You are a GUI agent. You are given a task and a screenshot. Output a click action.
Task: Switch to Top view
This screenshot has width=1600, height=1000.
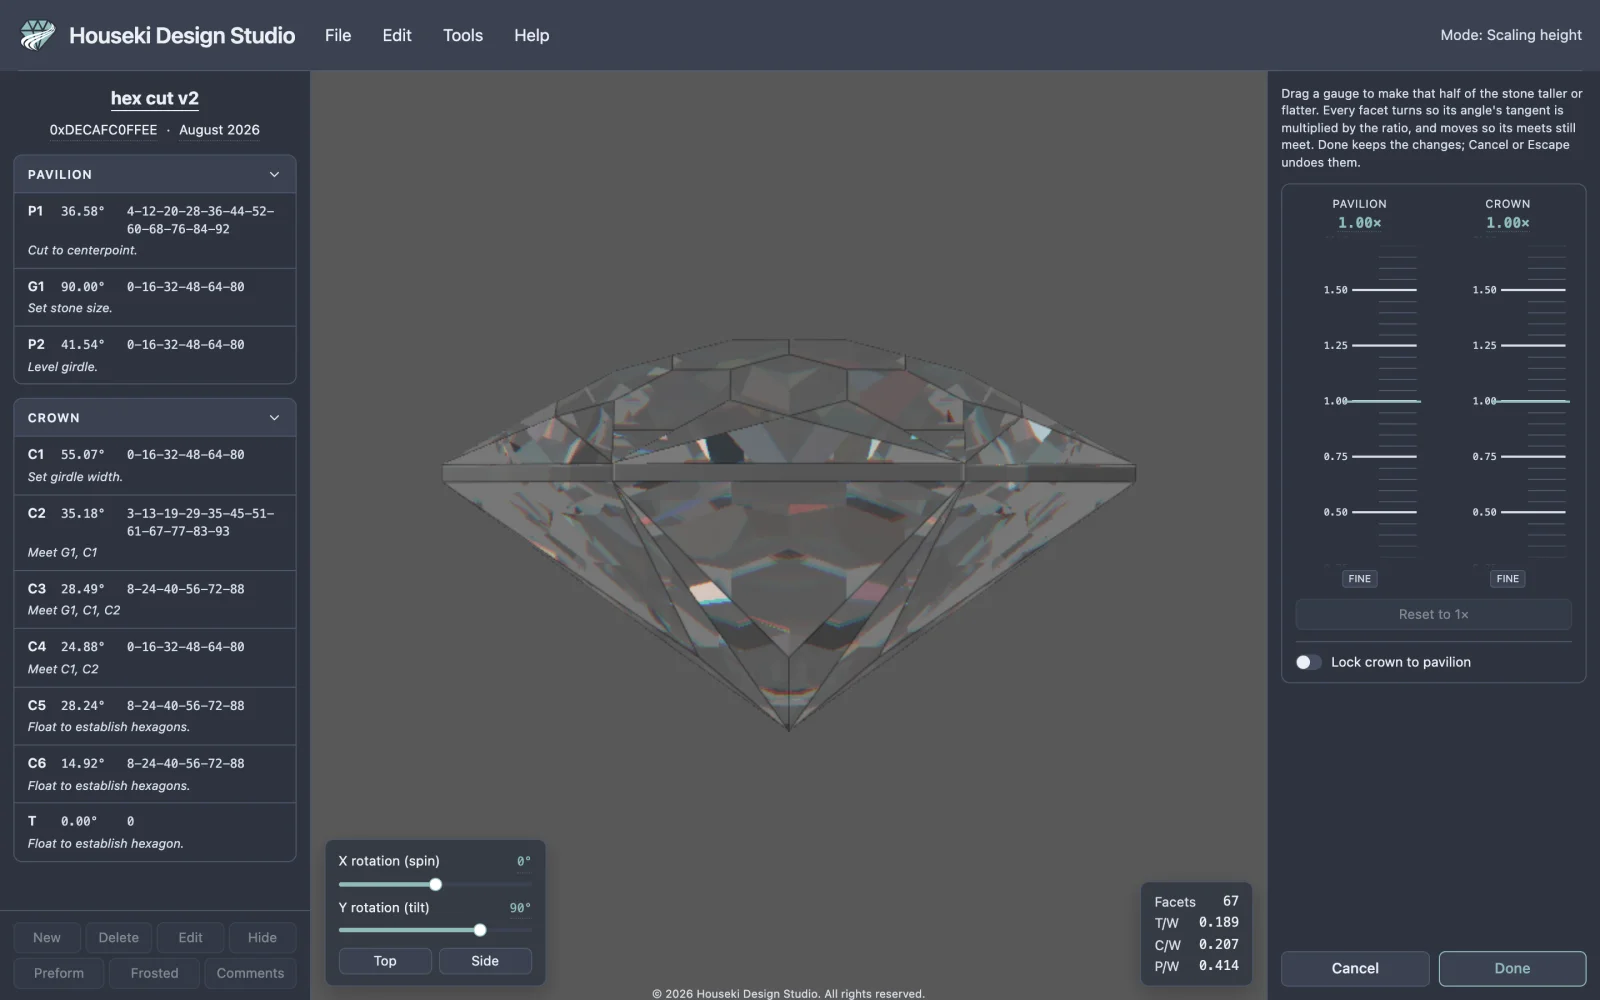385,961
